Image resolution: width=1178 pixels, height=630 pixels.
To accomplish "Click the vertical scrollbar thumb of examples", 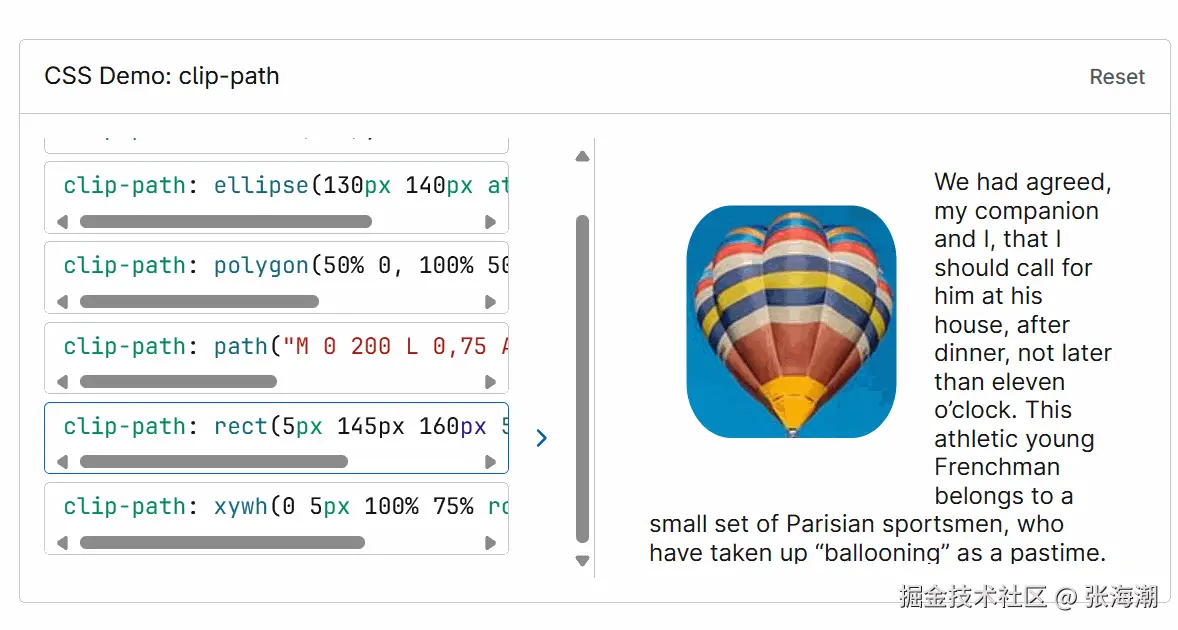I will pos(583,380).
